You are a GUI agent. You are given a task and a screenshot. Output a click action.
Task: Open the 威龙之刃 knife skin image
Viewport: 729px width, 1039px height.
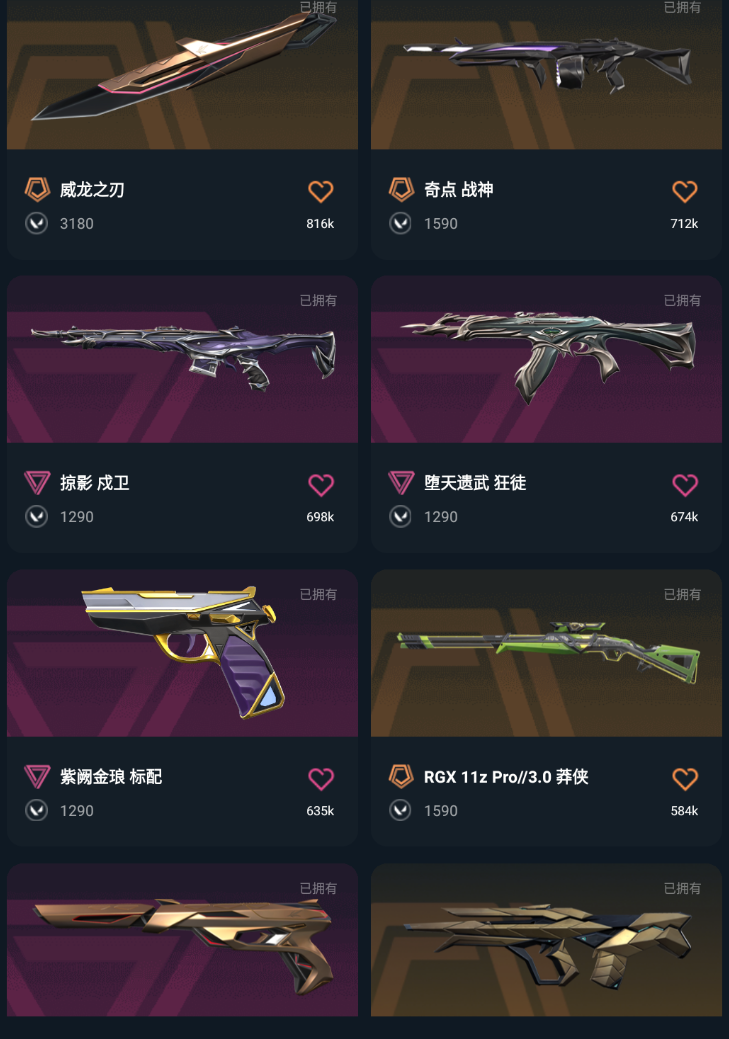(182, 74)
